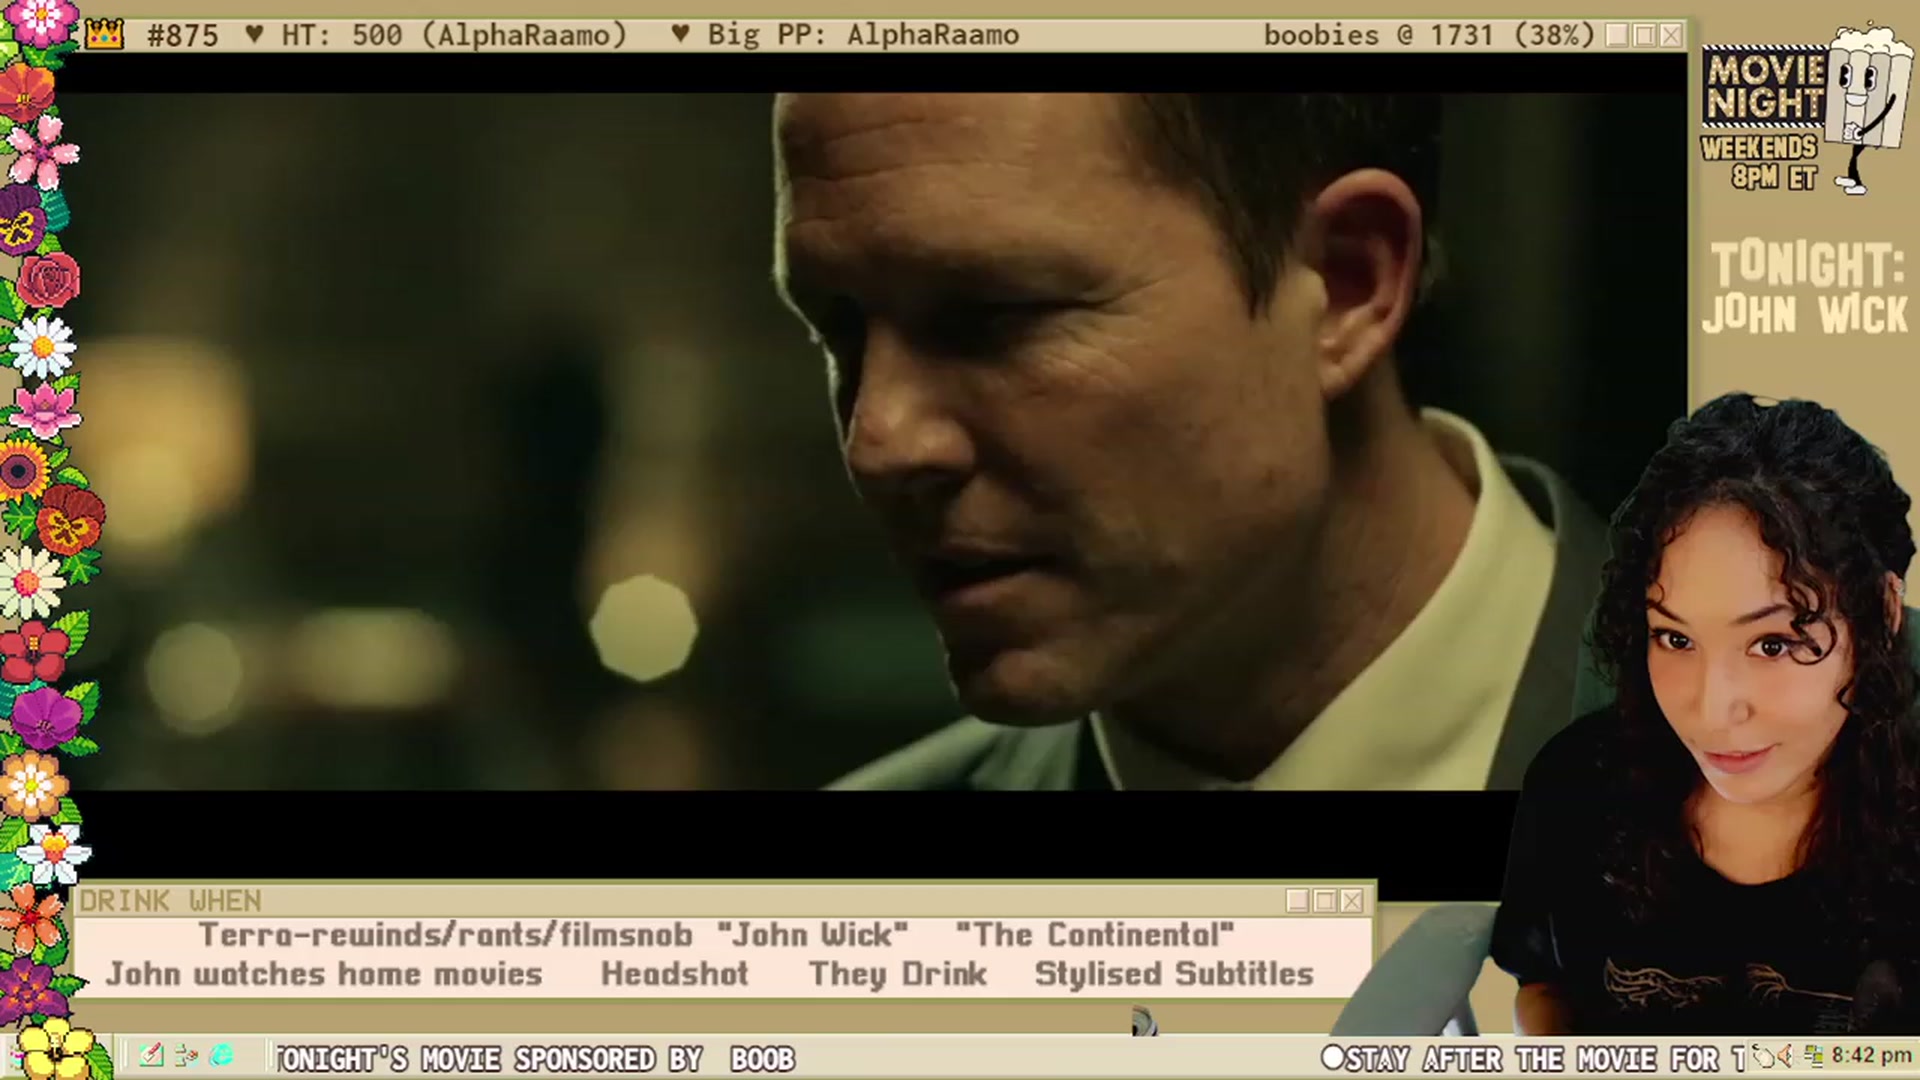1920x1080 pixels.
Task: Click the "WEEKENDS 8PM ET" schedule text
Action: [x=1760, y=162]
